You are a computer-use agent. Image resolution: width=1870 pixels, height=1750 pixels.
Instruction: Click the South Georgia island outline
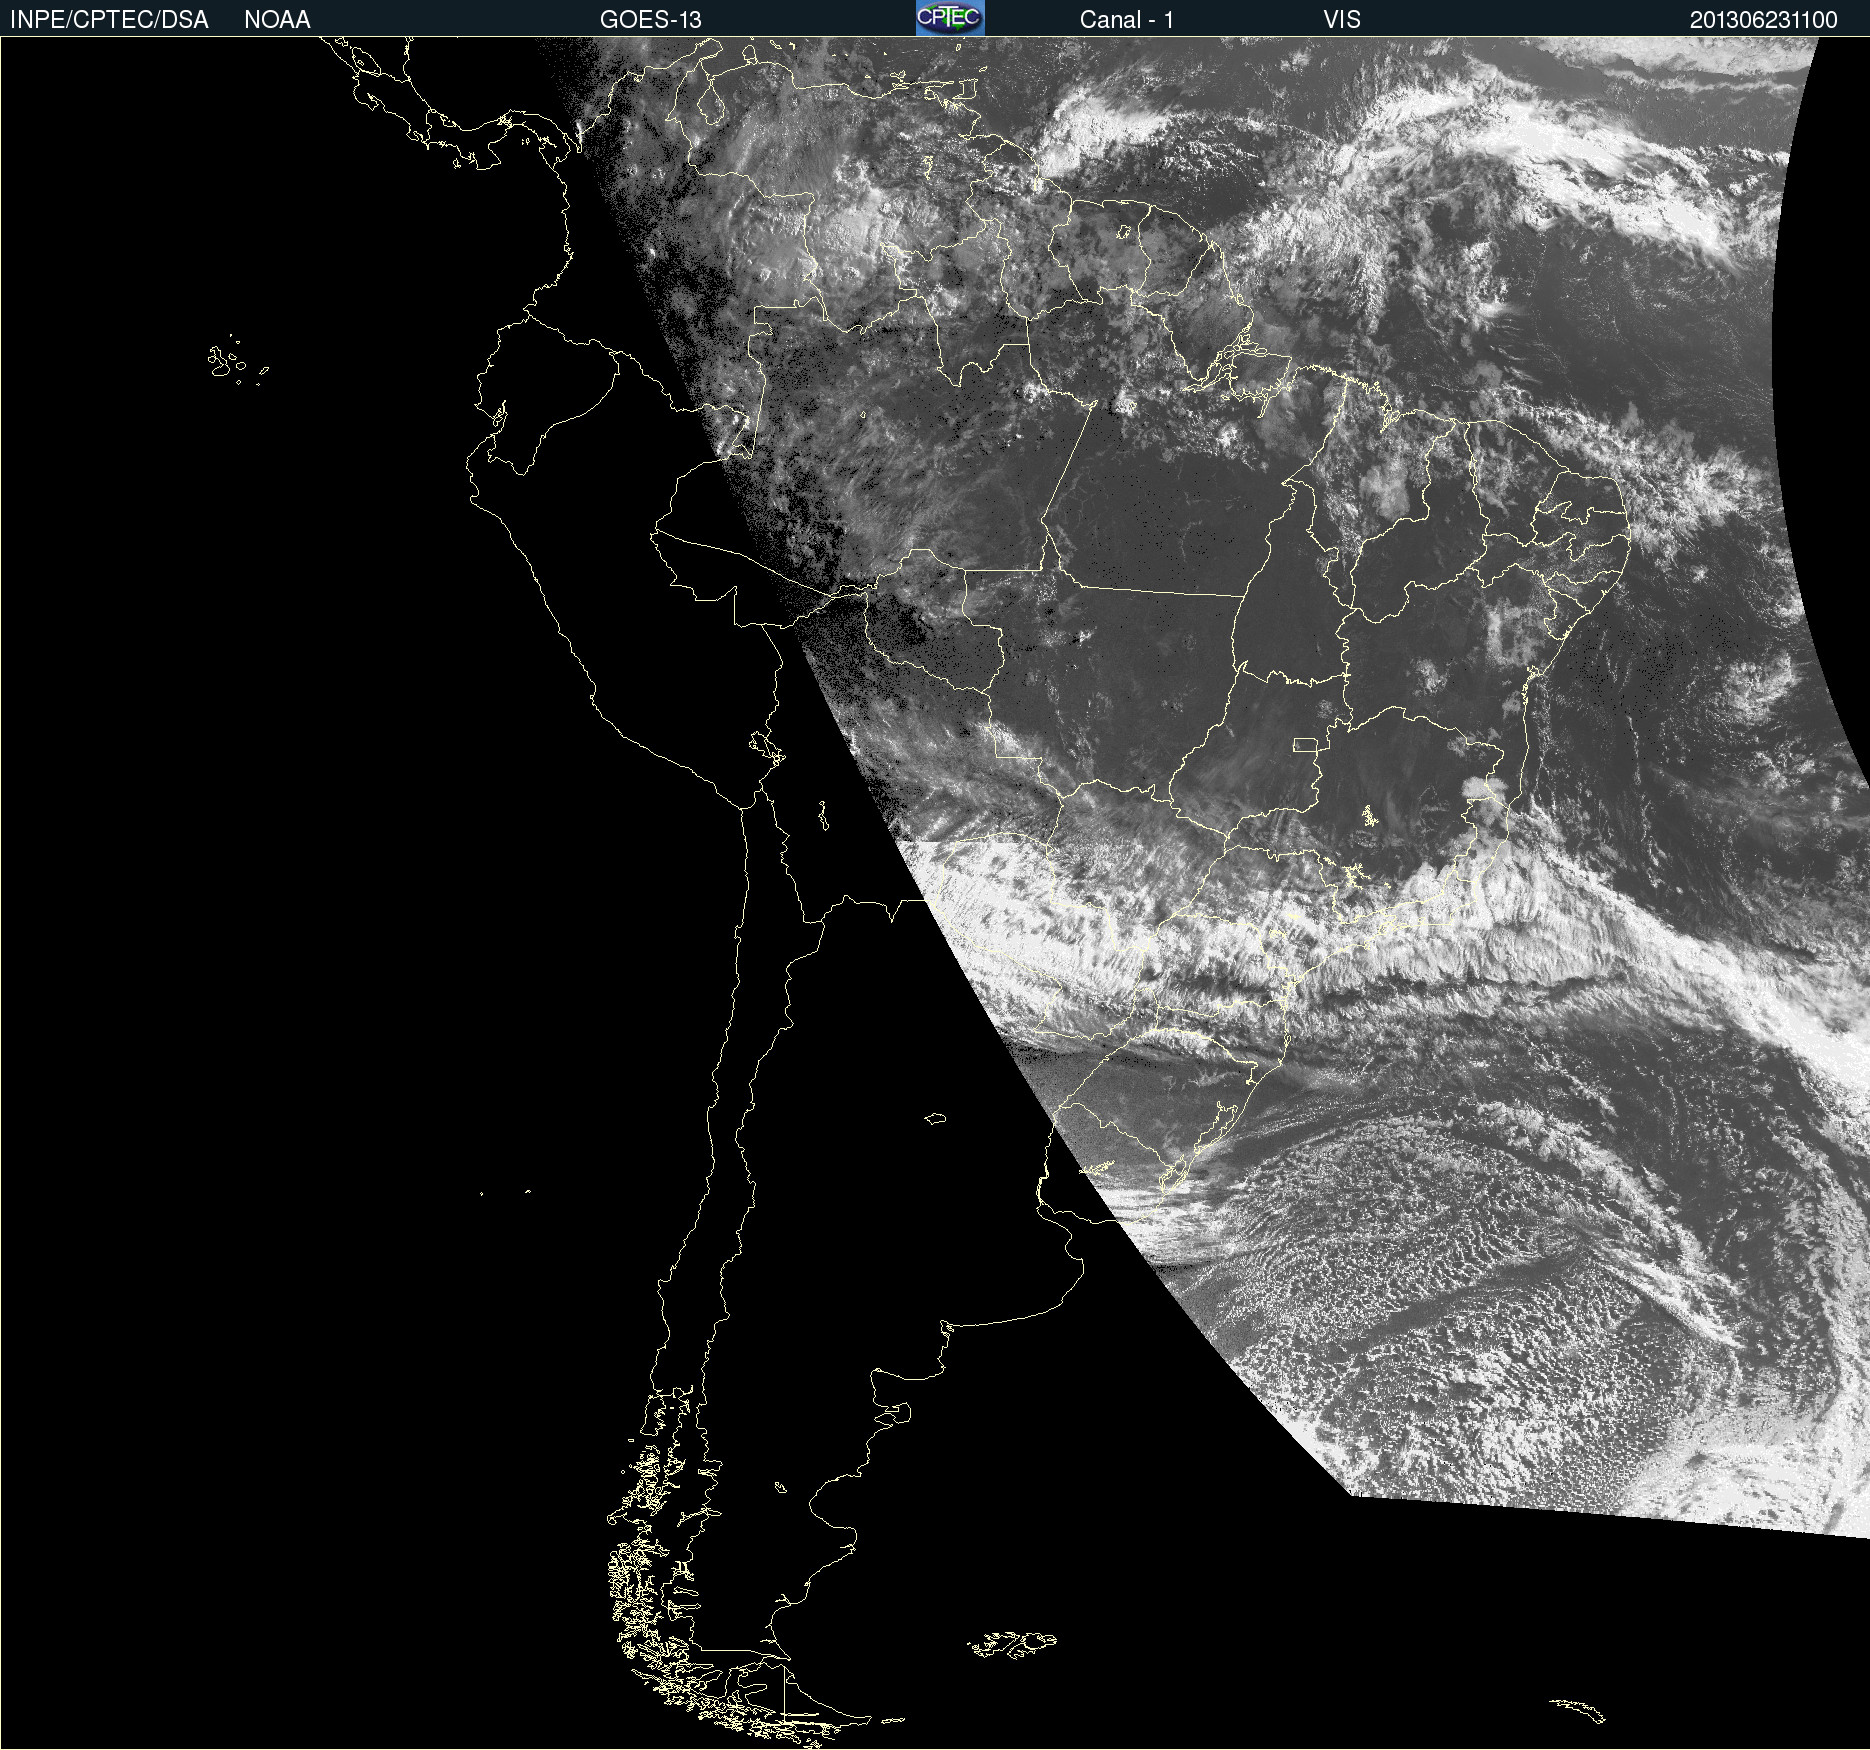click(x=1578, y=1709)
